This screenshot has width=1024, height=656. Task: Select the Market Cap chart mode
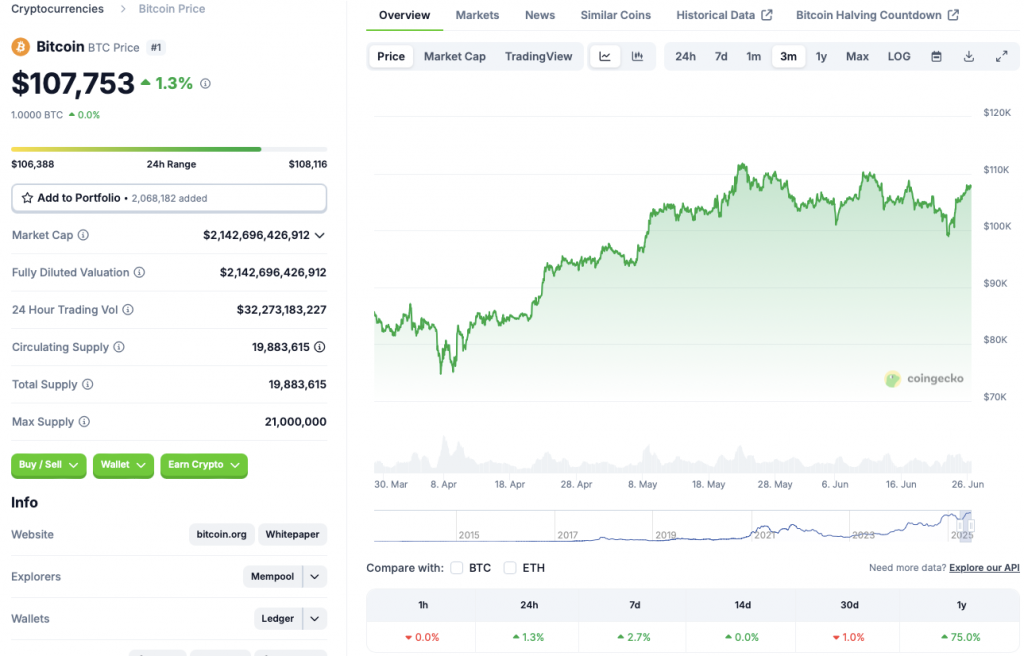(455, 56)
